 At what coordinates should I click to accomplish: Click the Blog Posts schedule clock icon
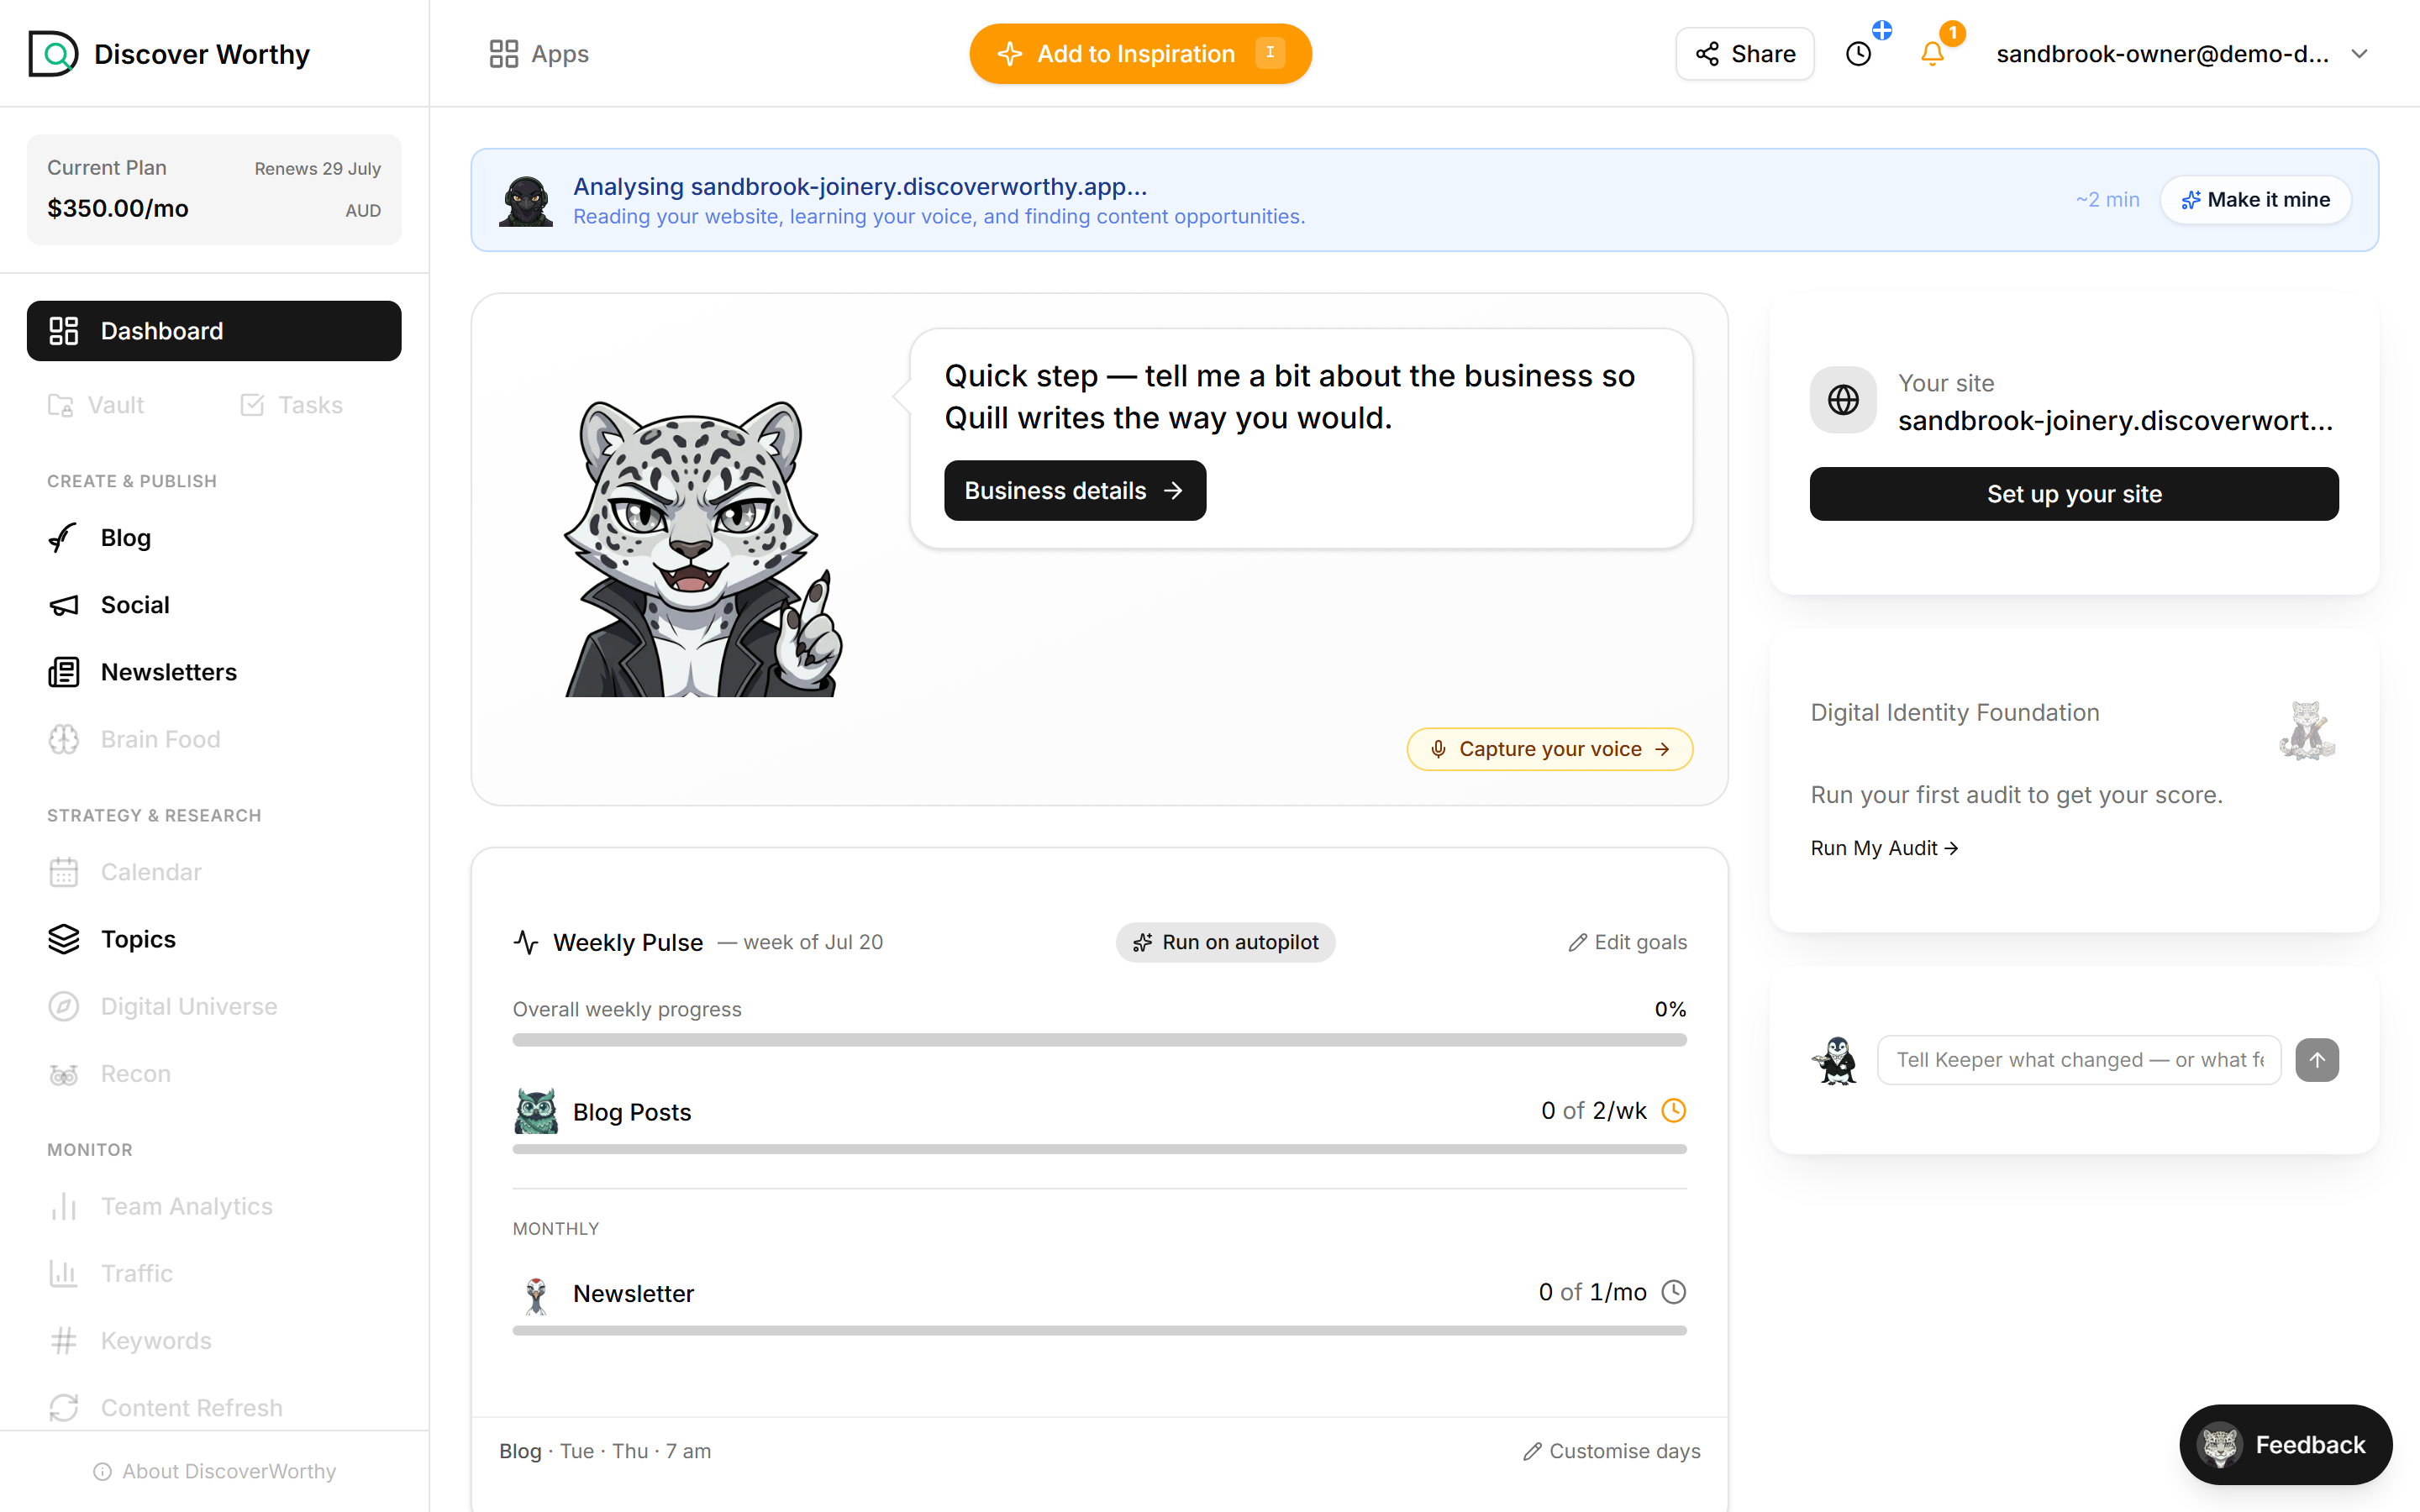tap(1673, 1111)
